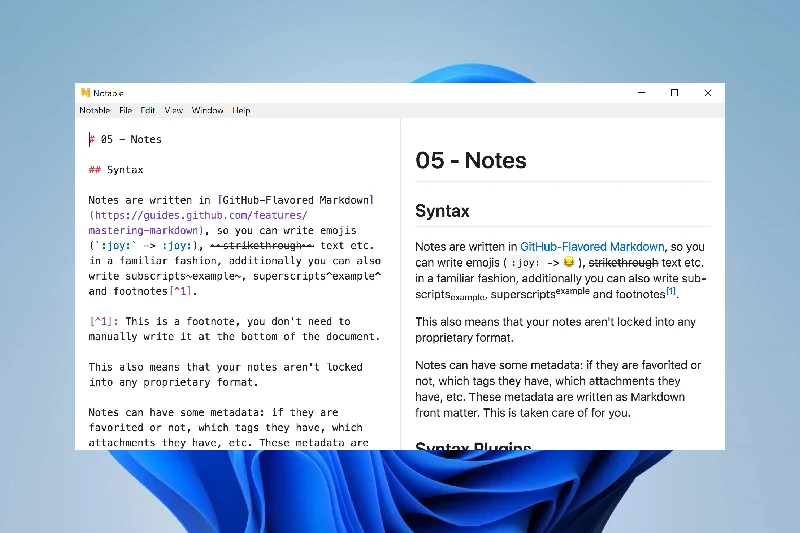Open the File menu
Image resolution: width=800 pixels, height=533 pixels.
[x=126, y=110]
